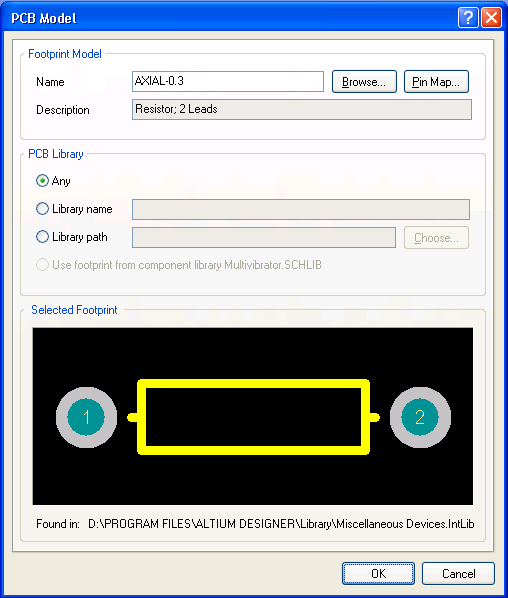Click the Description field Resistor; 2 Leads
This screenshot has height=598, width=508.
(x=302, y=109)
